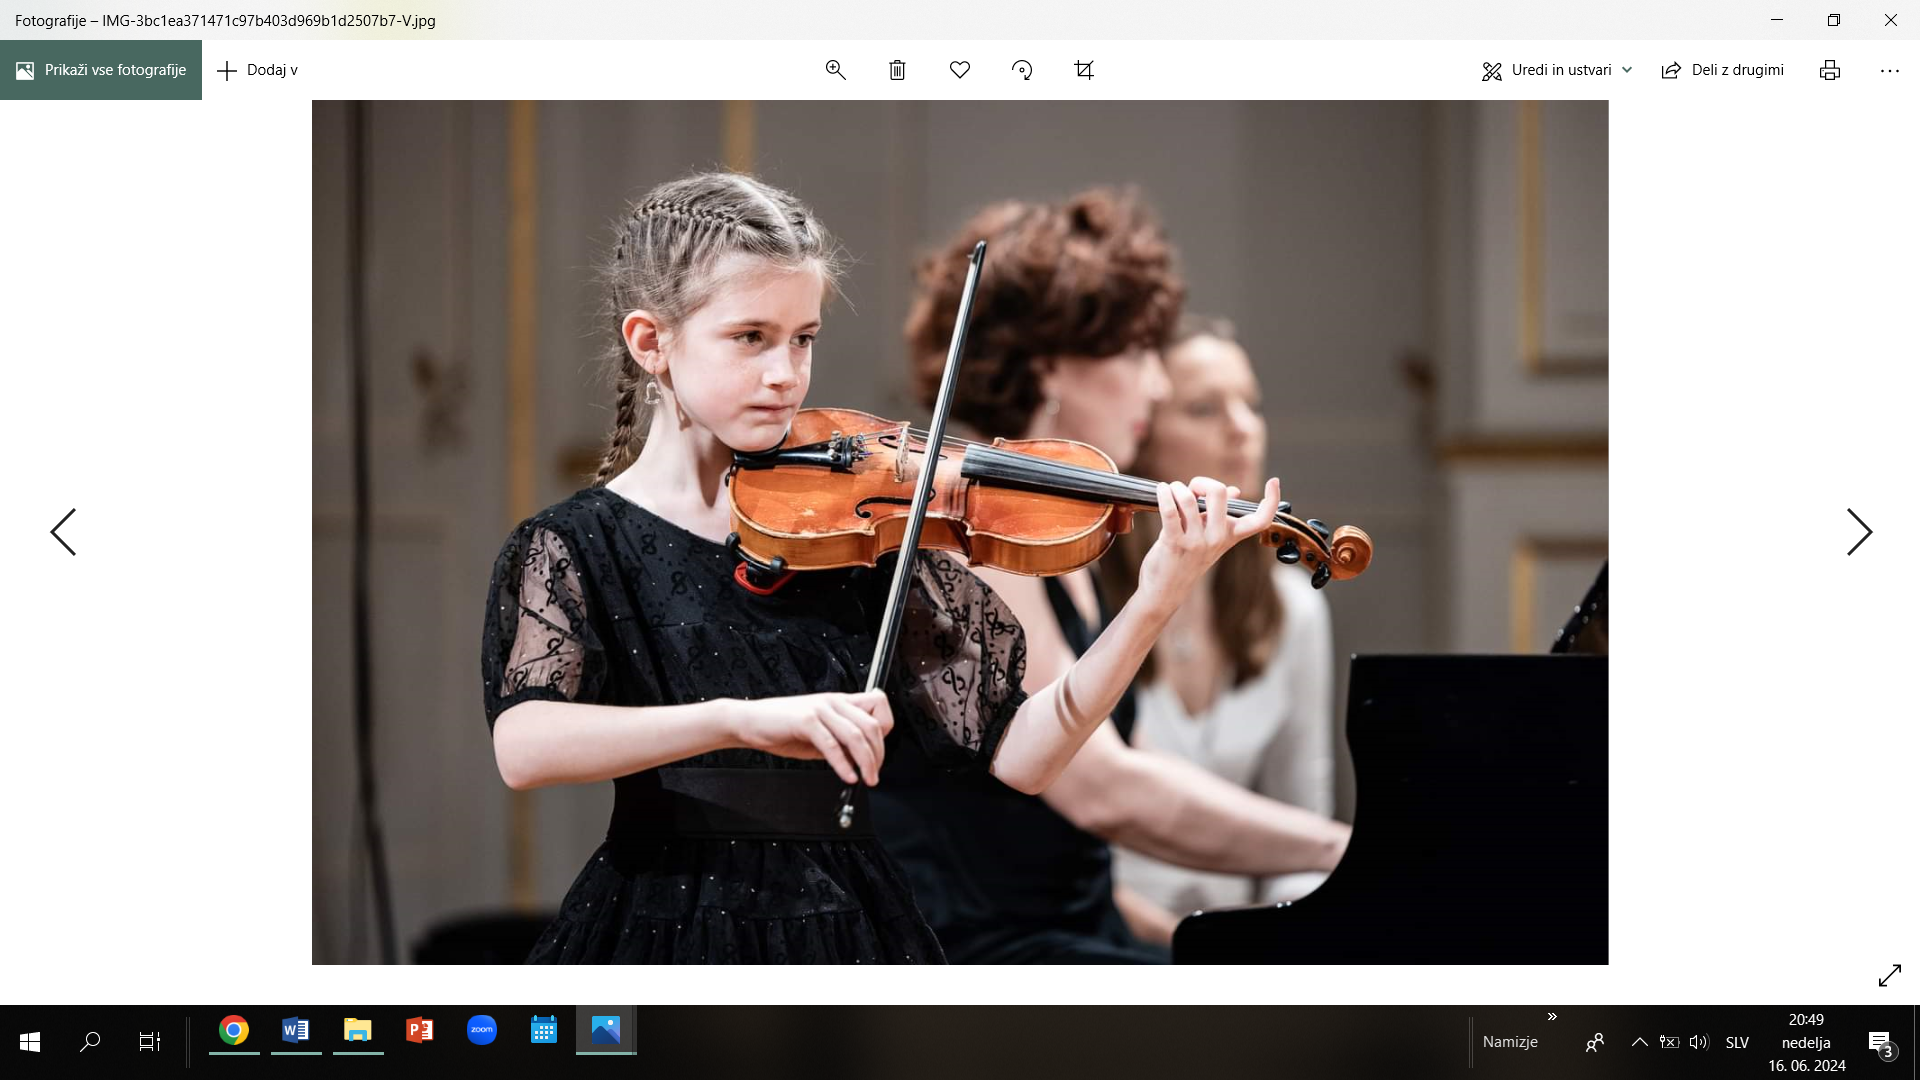Expand 'Uredi in ustvari' dropdown
1920x1080 pixels.
point(1557,70)
